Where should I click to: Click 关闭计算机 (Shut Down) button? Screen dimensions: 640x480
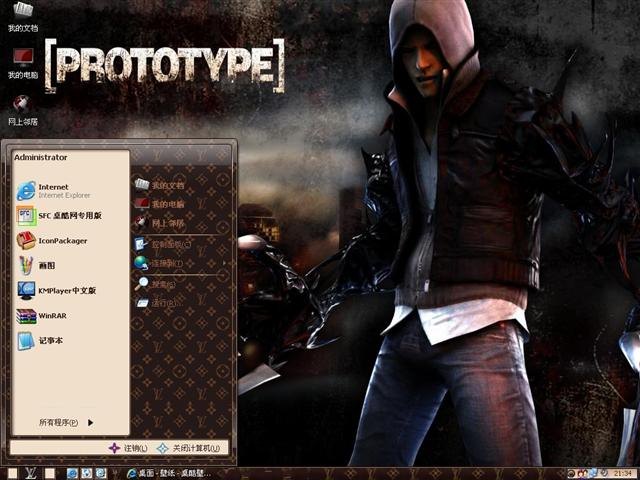(x=190, y=448)
